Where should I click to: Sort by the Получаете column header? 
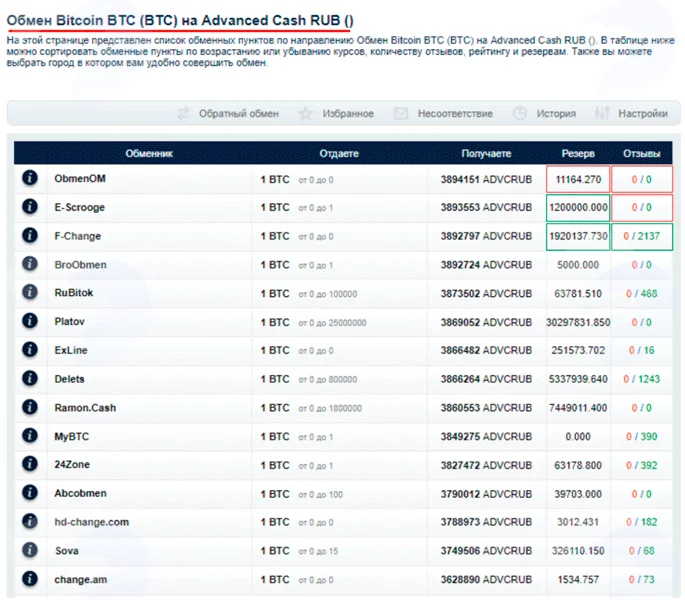click(486, 154)
